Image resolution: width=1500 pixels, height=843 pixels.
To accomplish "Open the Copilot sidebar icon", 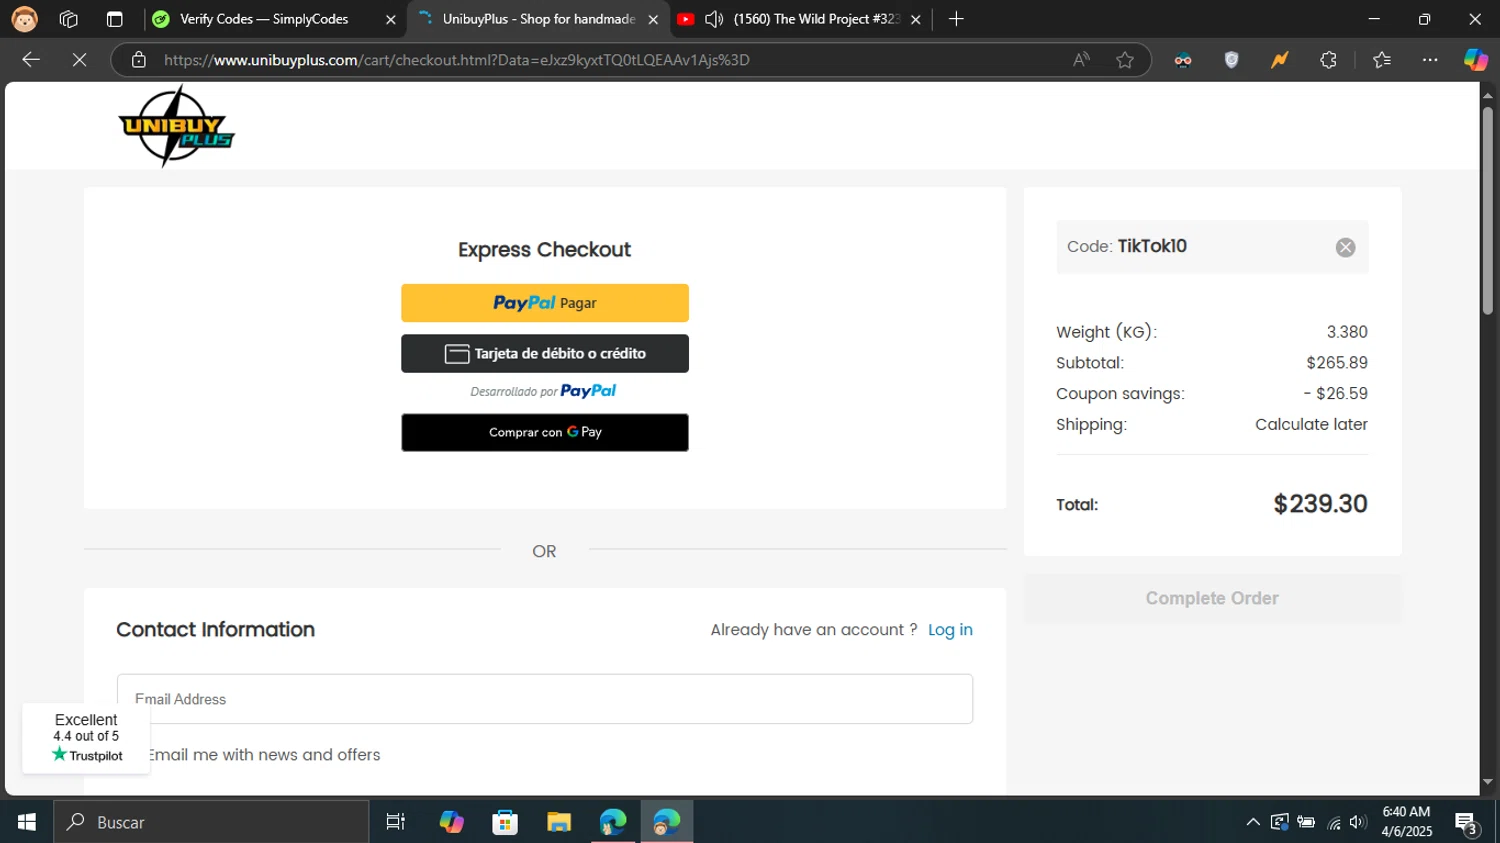I will click(1476, 60).
